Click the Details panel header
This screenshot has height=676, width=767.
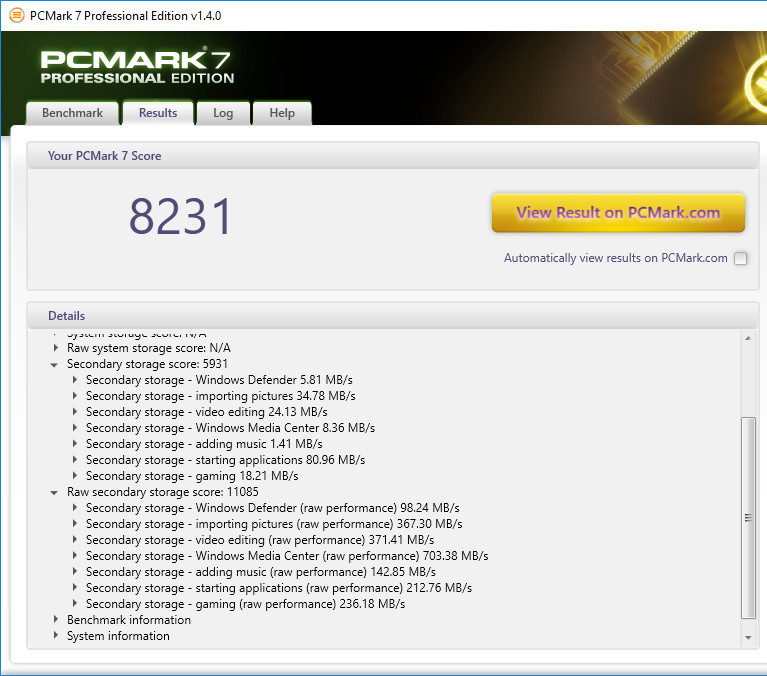(x=393, y=316)
